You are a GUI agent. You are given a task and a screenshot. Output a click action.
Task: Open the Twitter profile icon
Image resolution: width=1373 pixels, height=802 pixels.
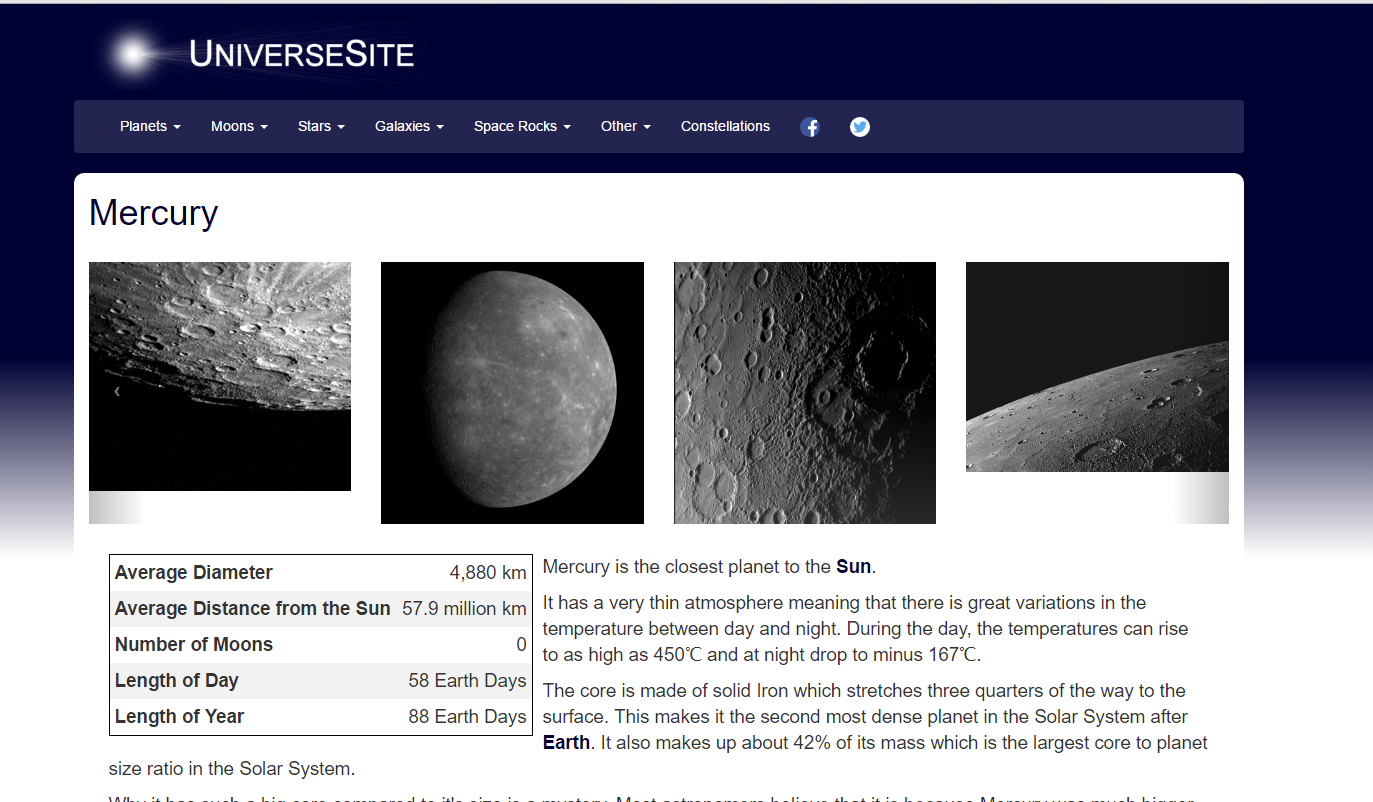[x=860, y=126]
